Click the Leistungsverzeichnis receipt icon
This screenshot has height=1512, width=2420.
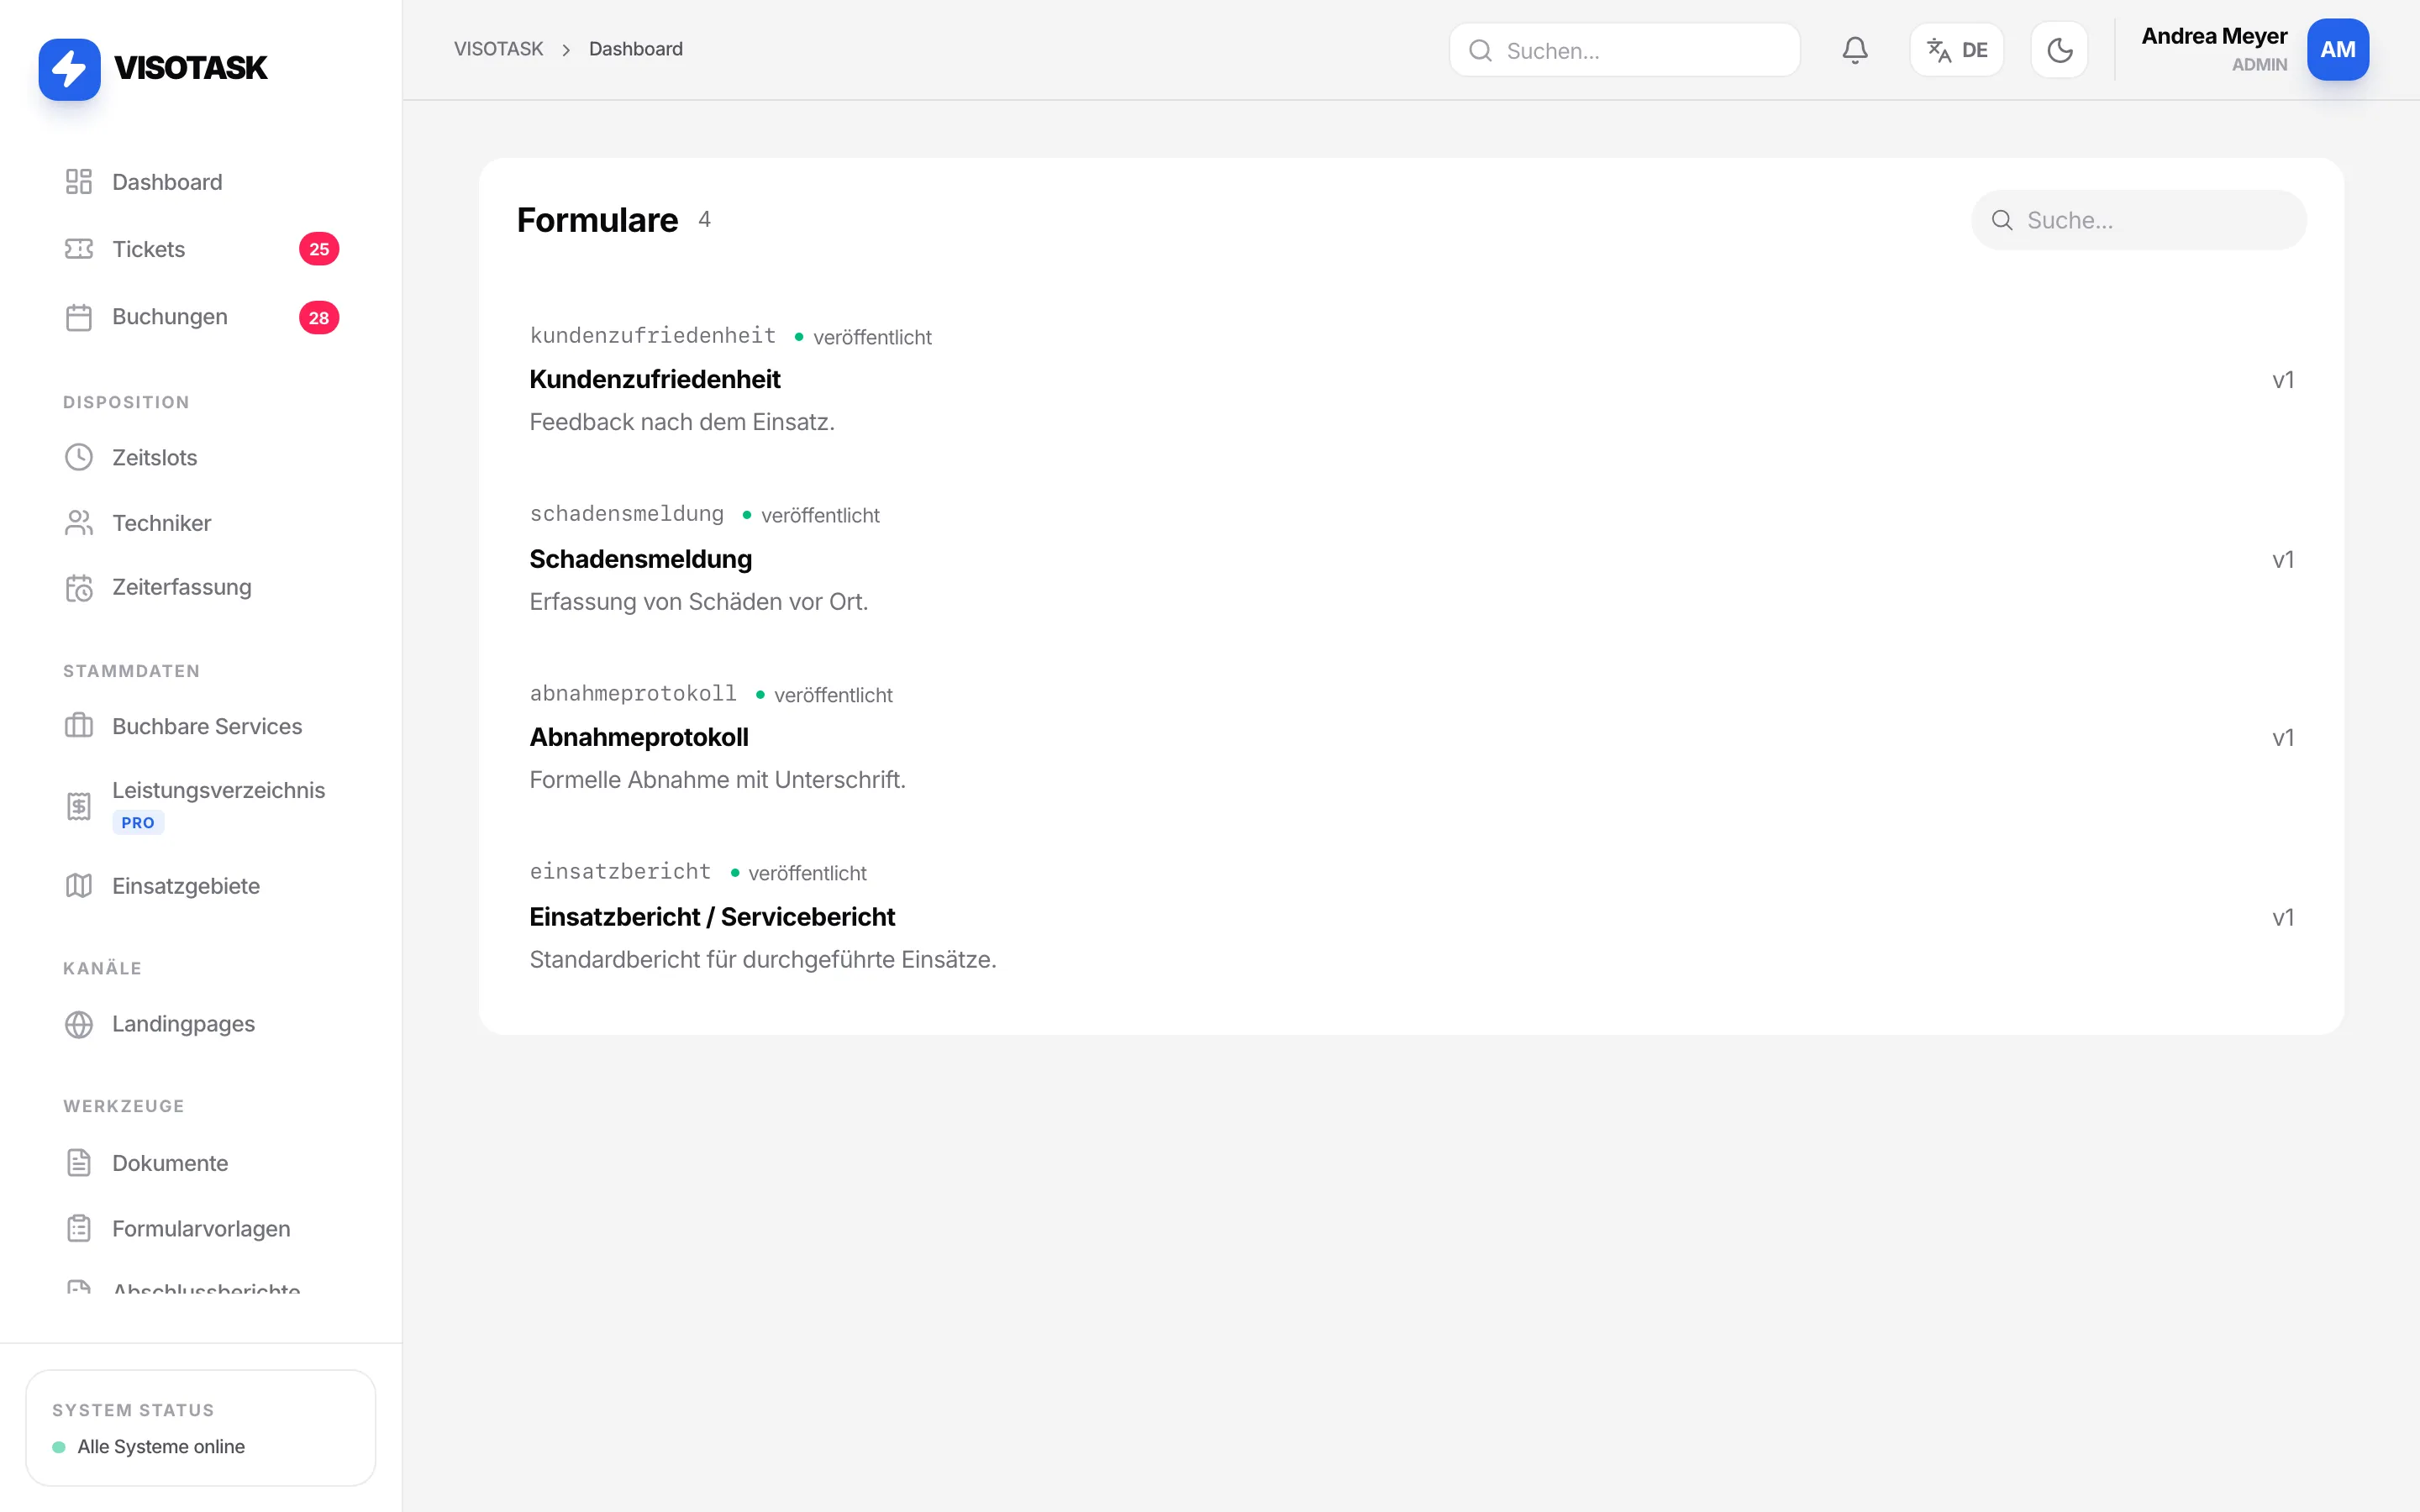pyautogui.click(x=79, y=806)
